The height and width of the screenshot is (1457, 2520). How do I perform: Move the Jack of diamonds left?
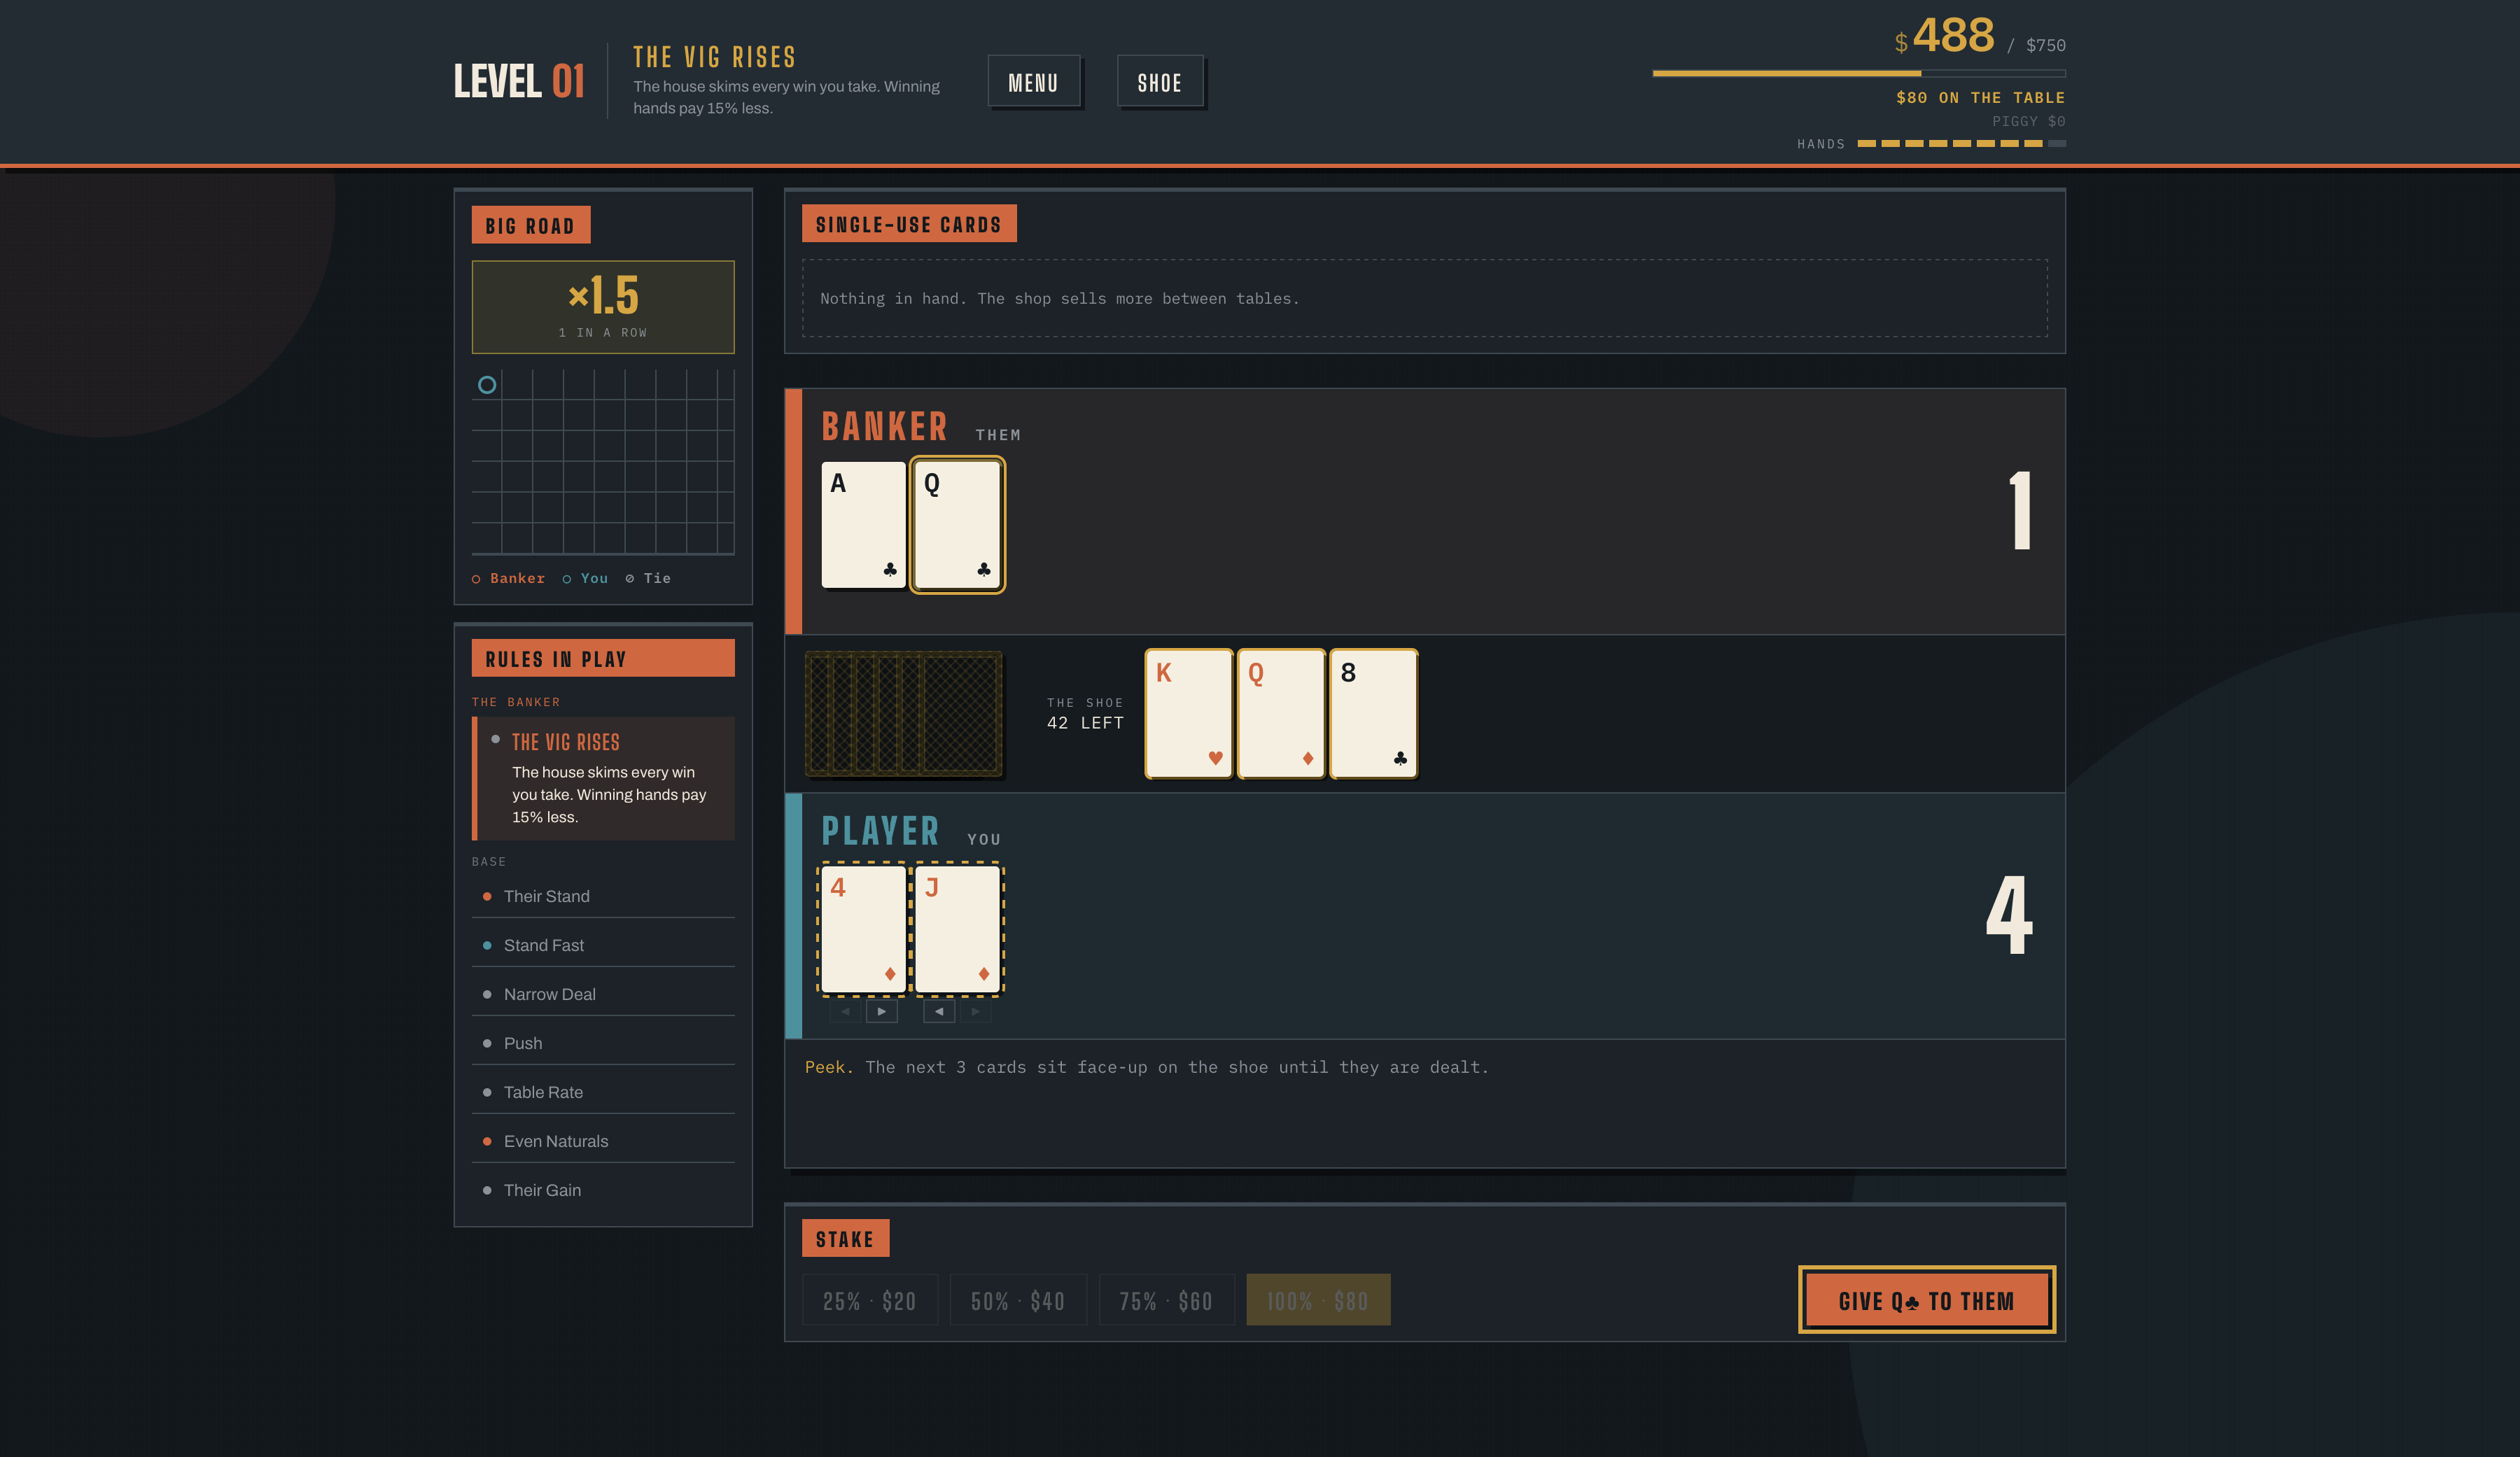tap(938, 1011)
